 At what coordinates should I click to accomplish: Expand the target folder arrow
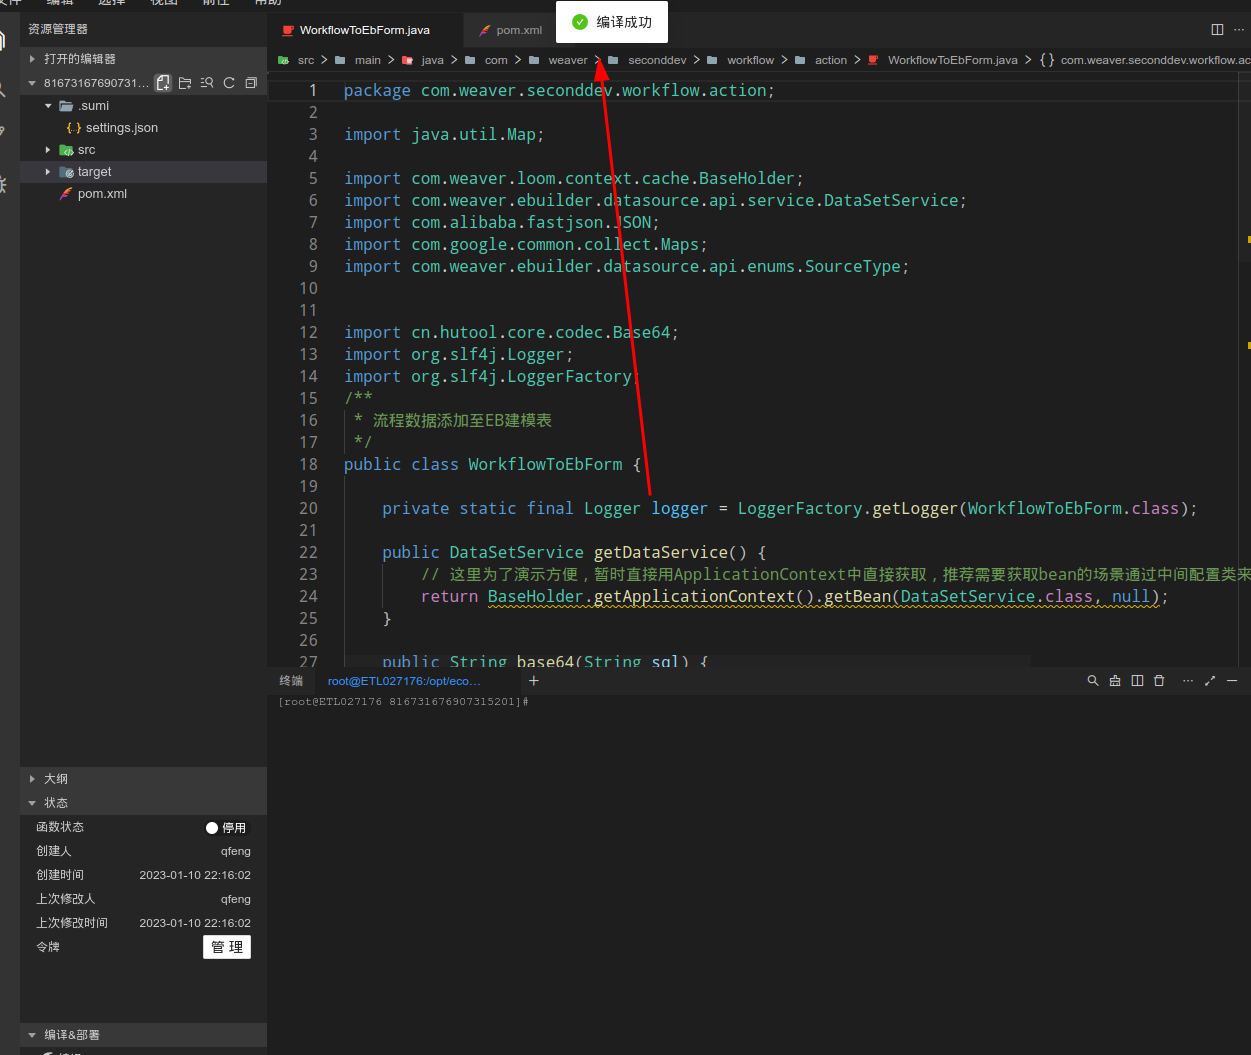48,172
